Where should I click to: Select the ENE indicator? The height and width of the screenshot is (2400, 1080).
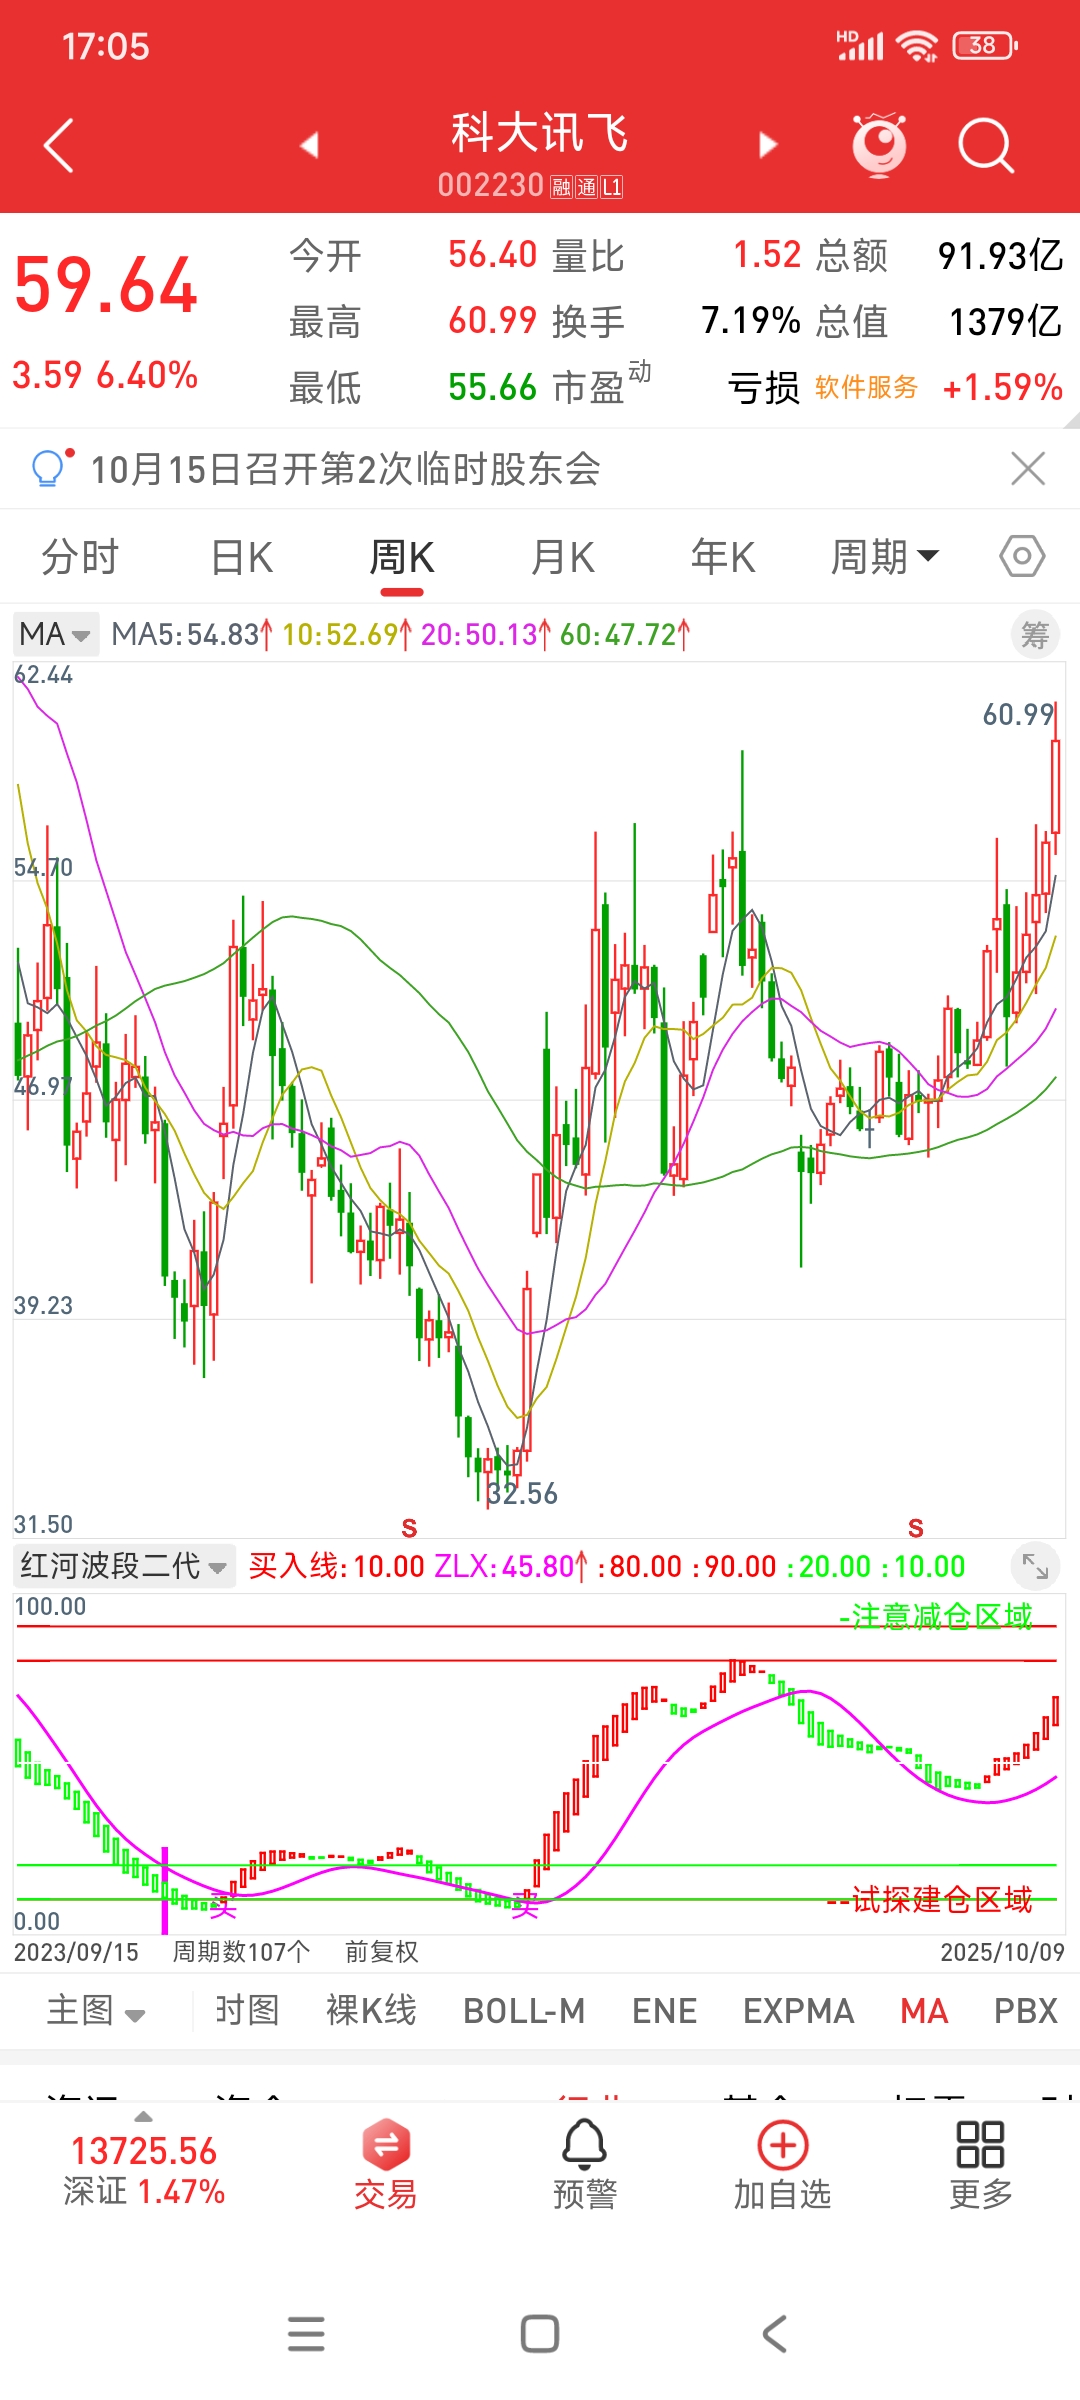(664, 2011)
